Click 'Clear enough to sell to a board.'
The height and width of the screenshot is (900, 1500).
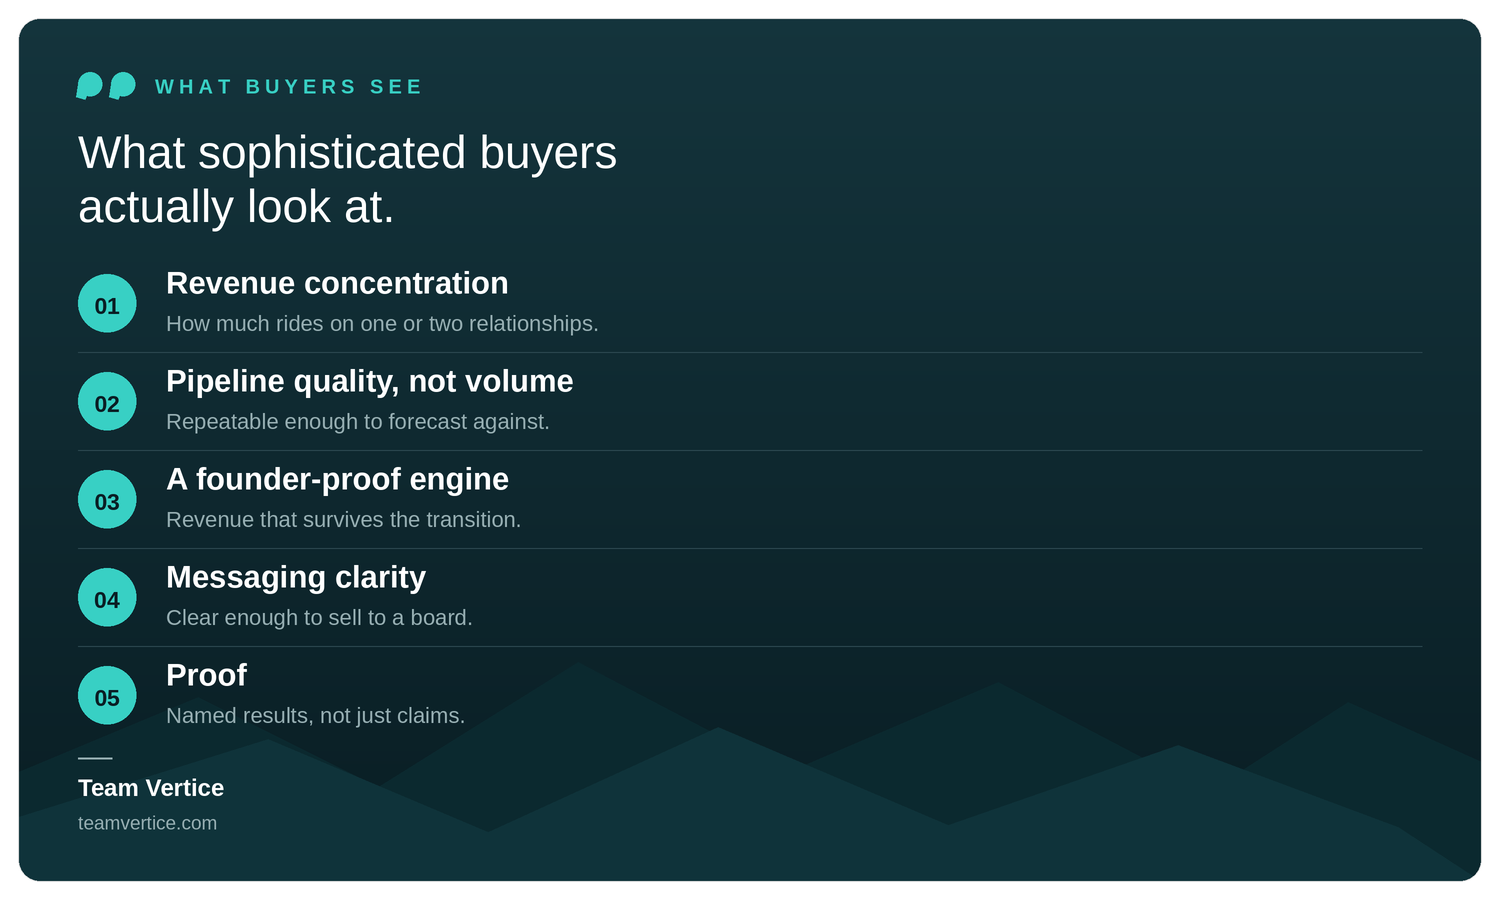(319, 618)
